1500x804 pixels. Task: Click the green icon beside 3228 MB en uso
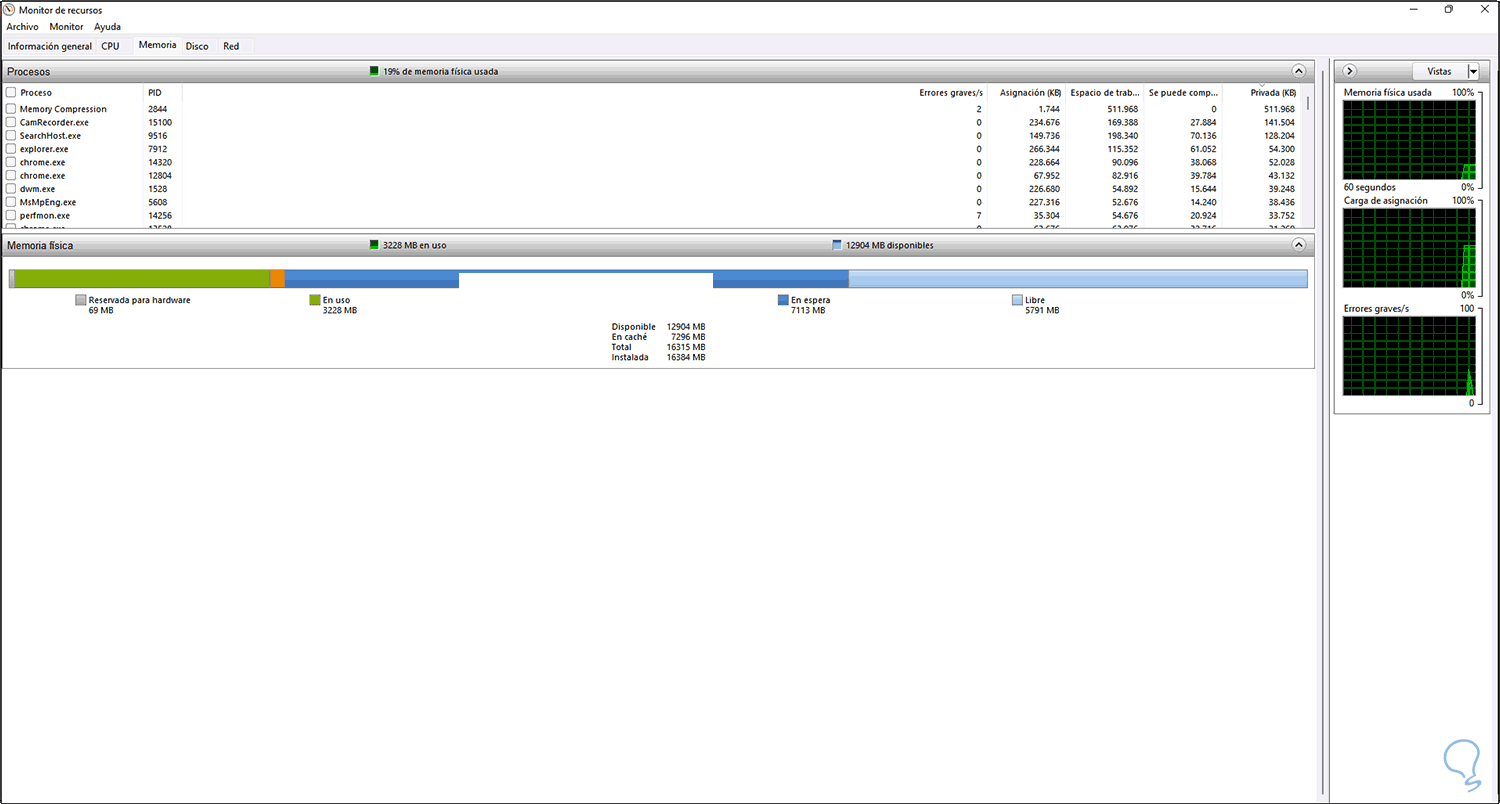click(x=374, y=245)
